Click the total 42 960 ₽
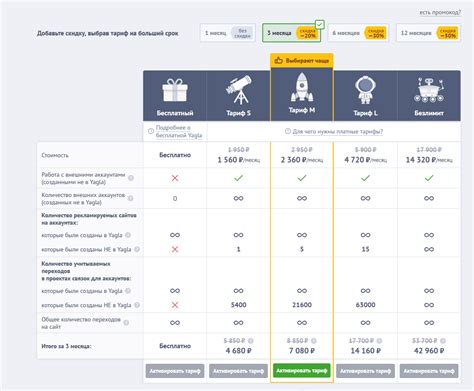474x391 pixels. click(429, 351)
